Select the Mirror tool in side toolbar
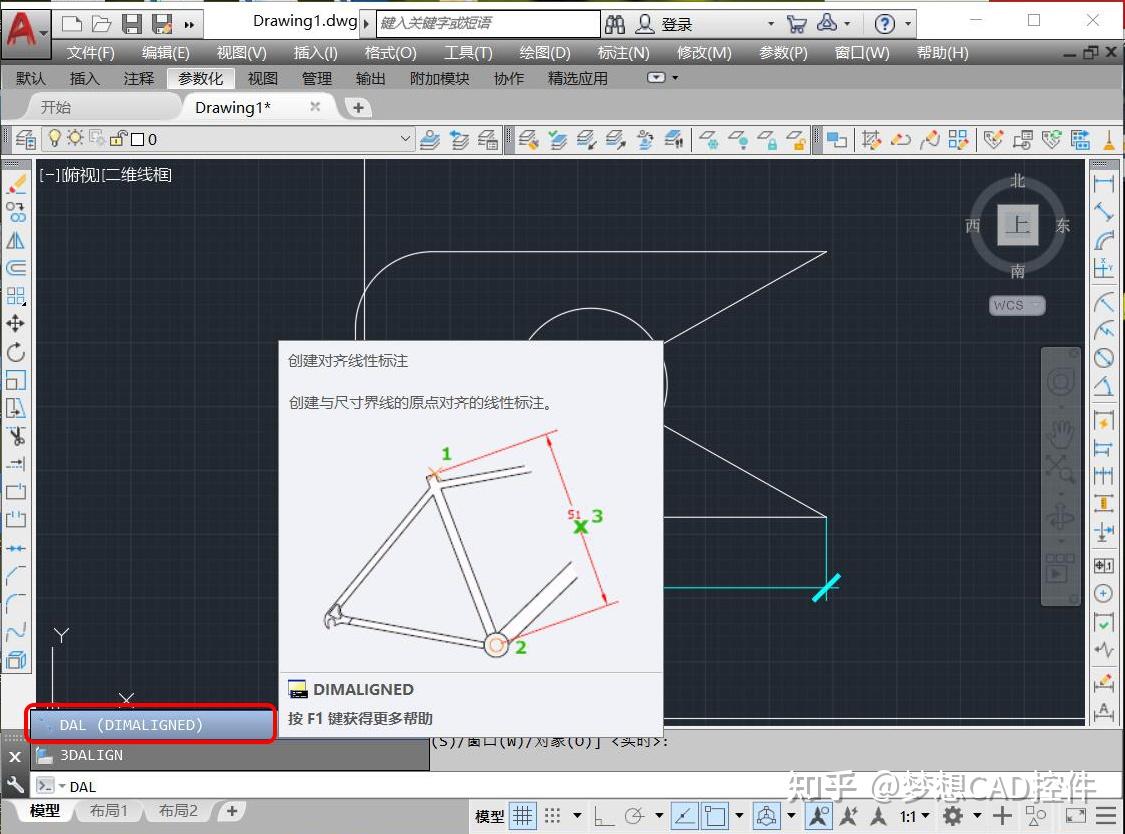 click(x=17, y=238)
